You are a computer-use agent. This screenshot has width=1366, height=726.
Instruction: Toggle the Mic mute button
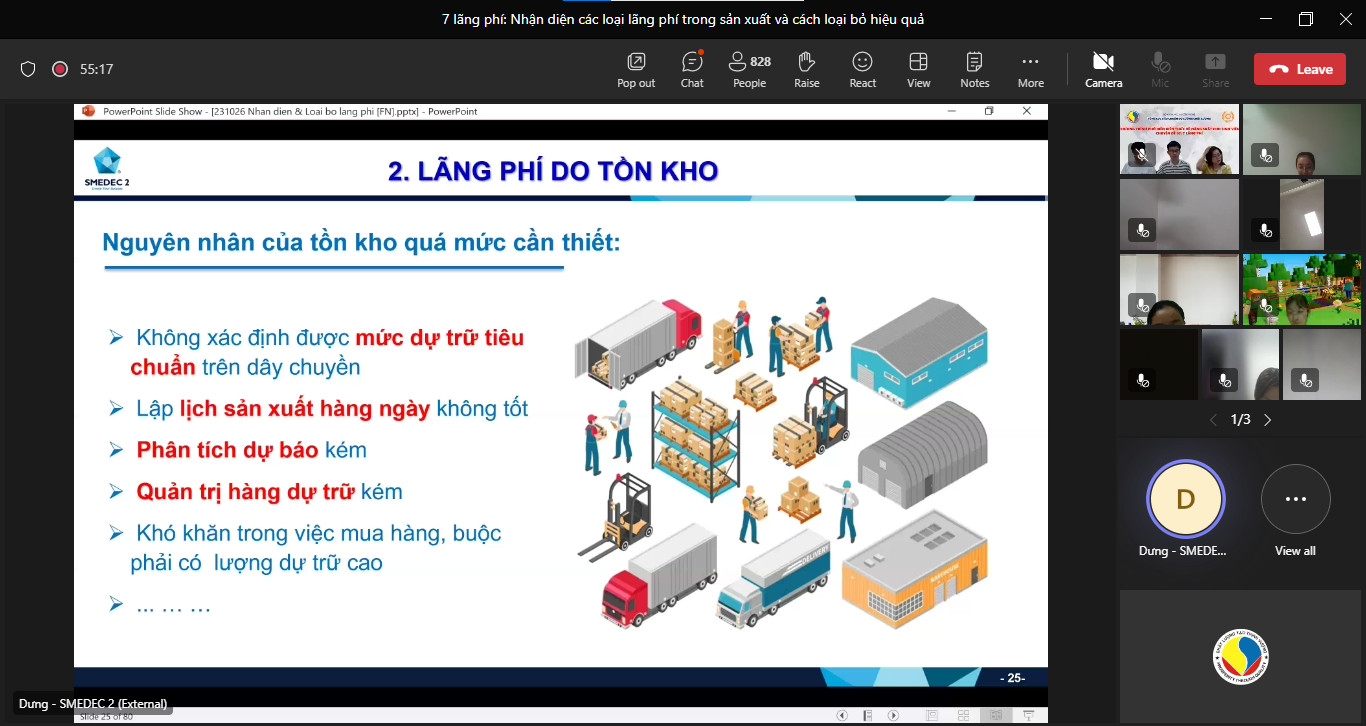coord(1160,69)
